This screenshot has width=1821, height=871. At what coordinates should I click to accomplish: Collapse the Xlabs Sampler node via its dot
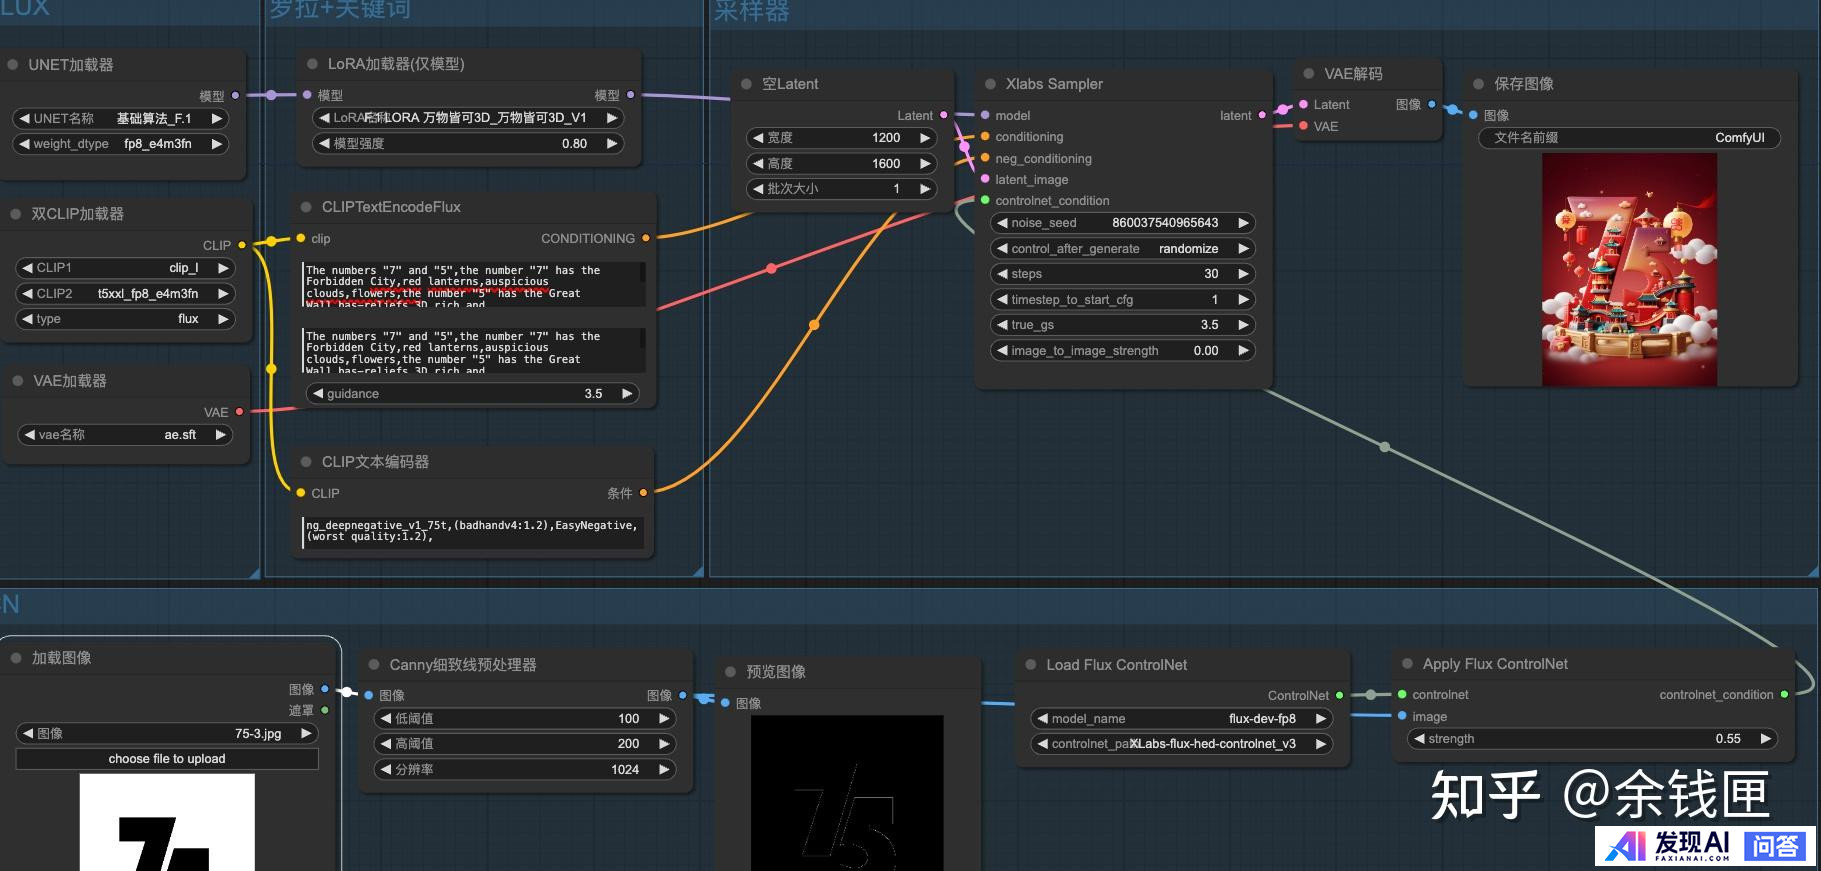pyautogui.click(x=990, y=85)
